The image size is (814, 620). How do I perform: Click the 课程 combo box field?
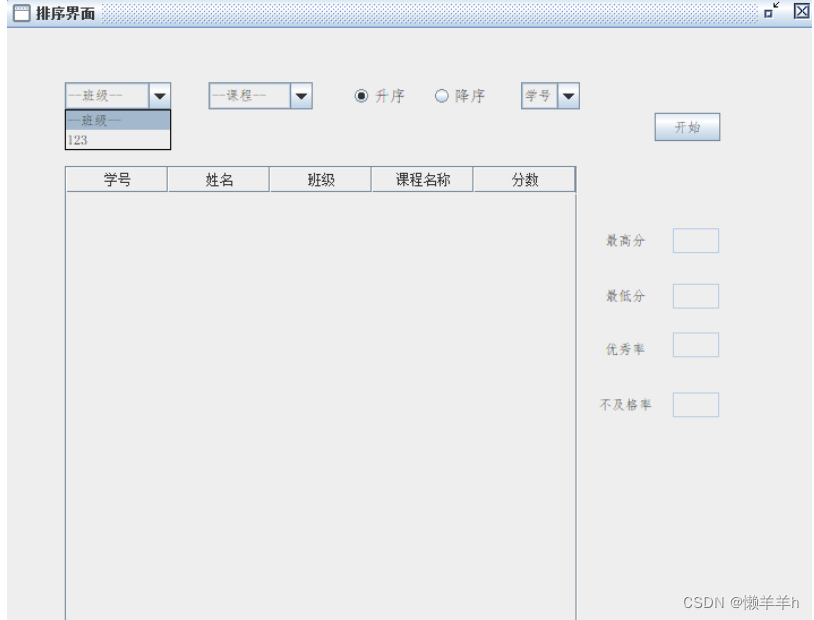pos(250,96)
